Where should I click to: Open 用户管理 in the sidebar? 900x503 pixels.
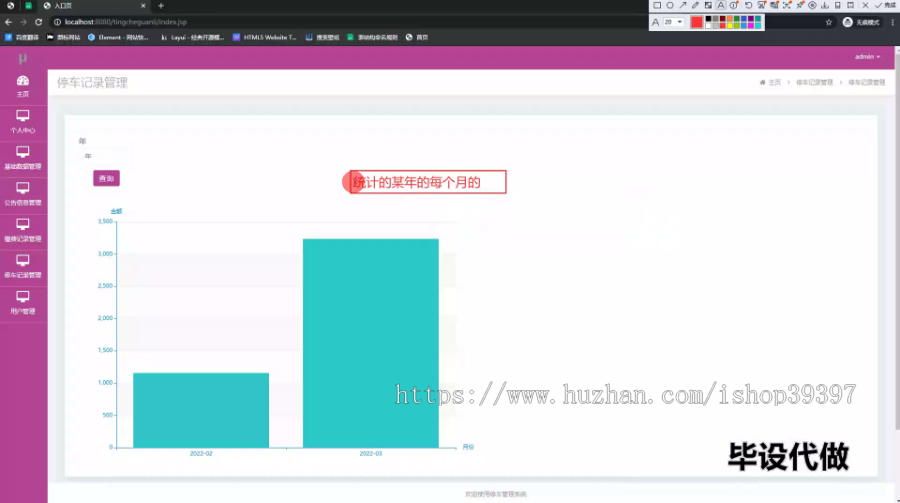(23, 303)
